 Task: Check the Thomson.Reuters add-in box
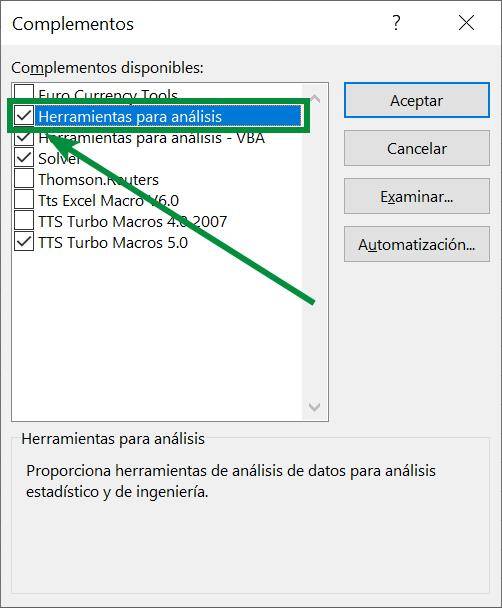(24, 178)
